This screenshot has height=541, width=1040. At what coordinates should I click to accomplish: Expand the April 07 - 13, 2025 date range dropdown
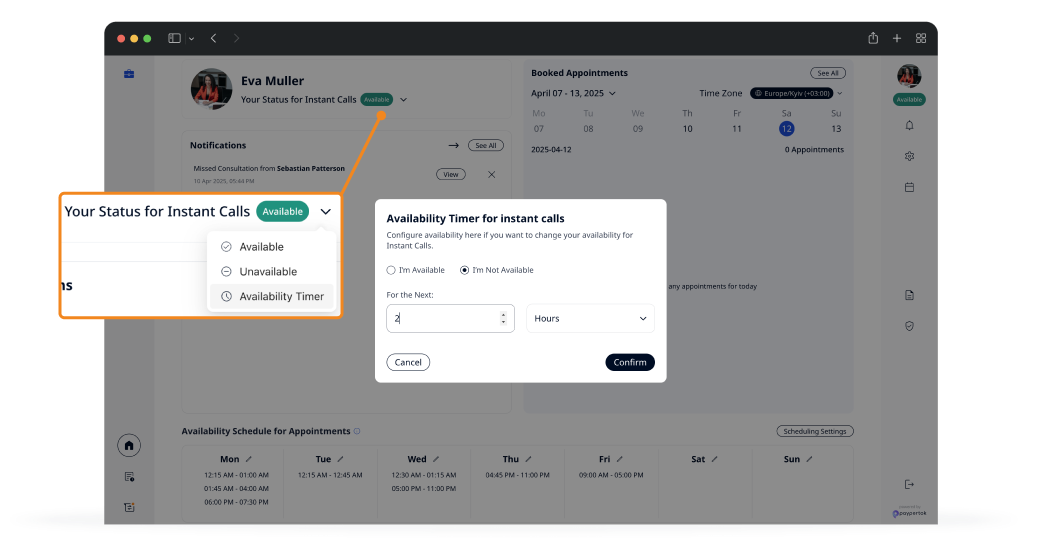612,93
